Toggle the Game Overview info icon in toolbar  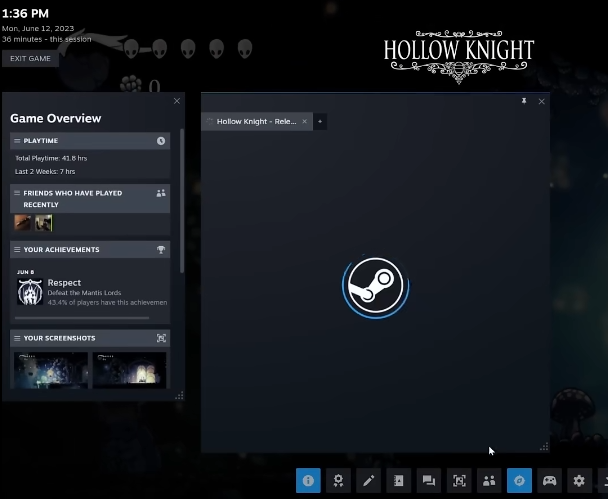click(x=308, y=480)
